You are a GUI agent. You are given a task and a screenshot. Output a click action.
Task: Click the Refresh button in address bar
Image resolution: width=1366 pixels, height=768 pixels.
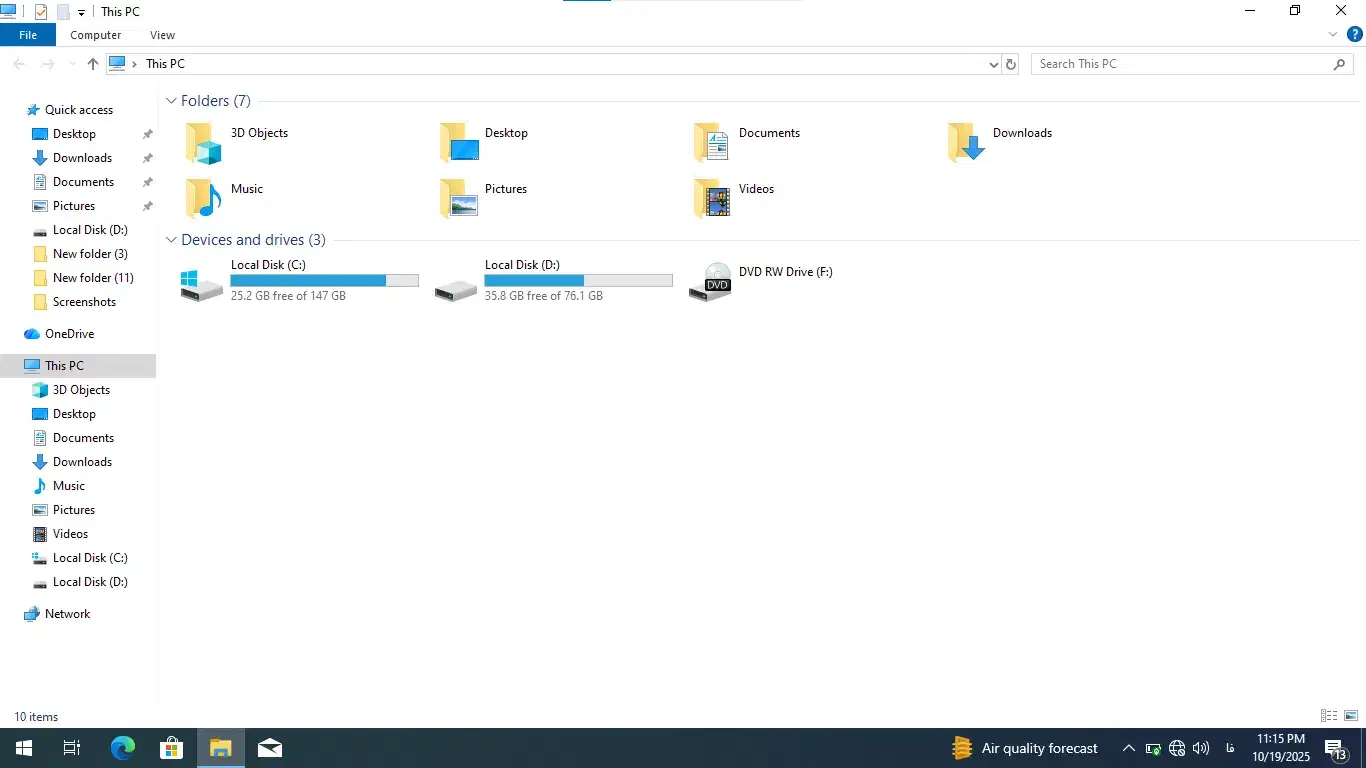[1010, 64]
